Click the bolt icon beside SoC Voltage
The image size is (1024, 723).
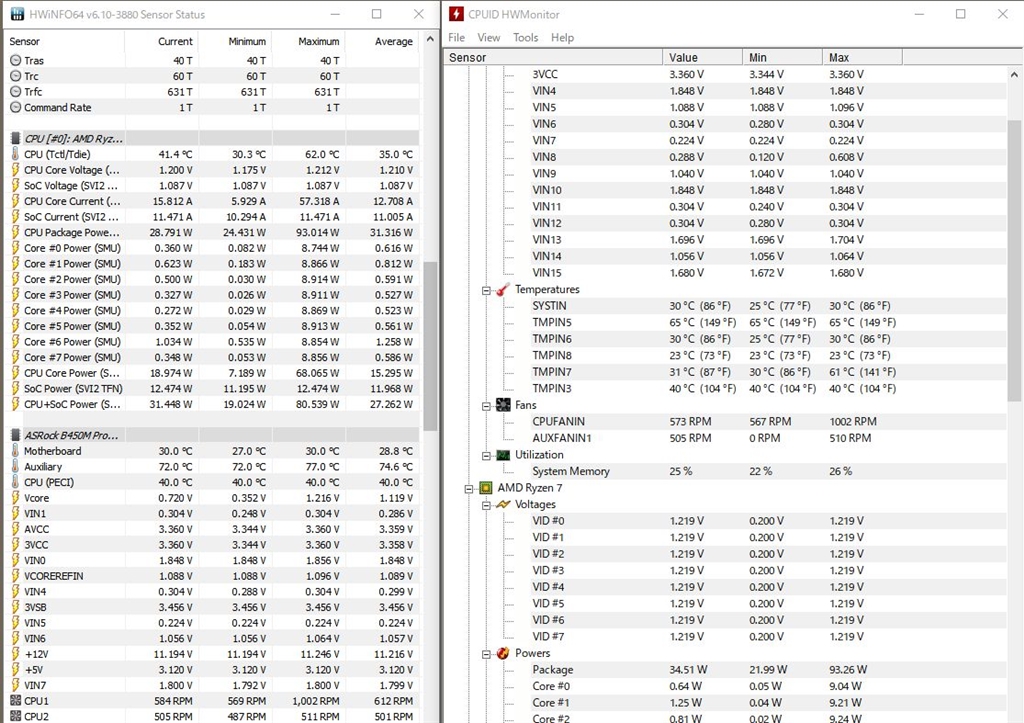16,185
